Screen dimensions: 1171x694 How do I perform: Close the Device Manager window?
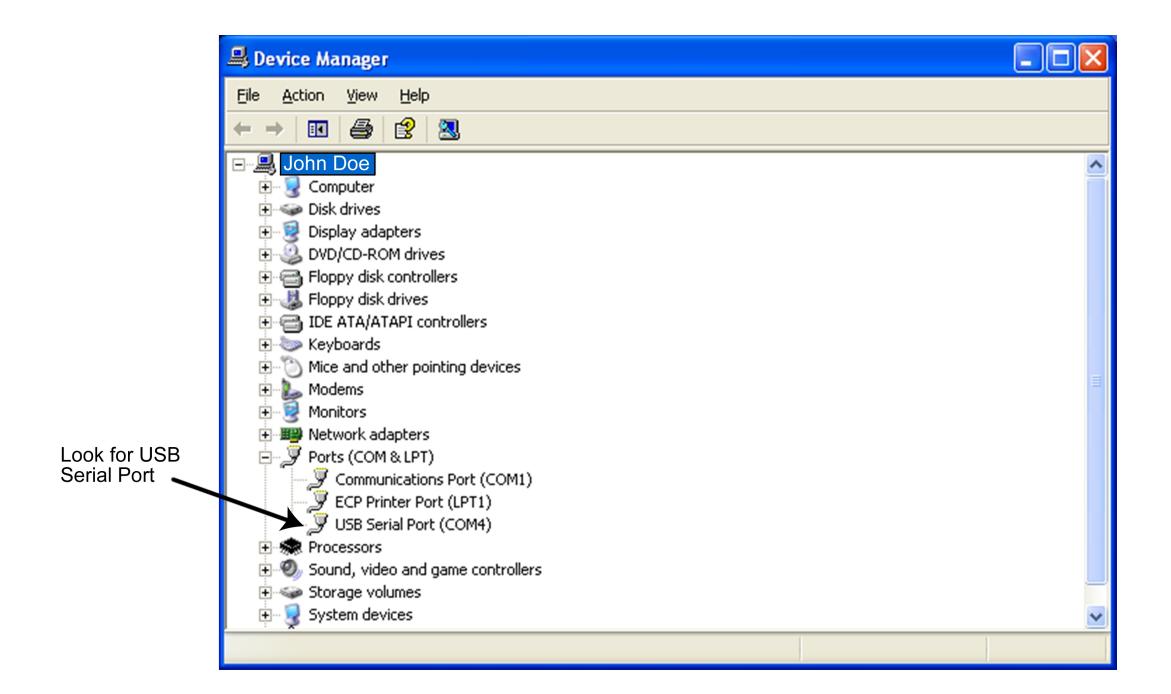tap(1093, 58)
